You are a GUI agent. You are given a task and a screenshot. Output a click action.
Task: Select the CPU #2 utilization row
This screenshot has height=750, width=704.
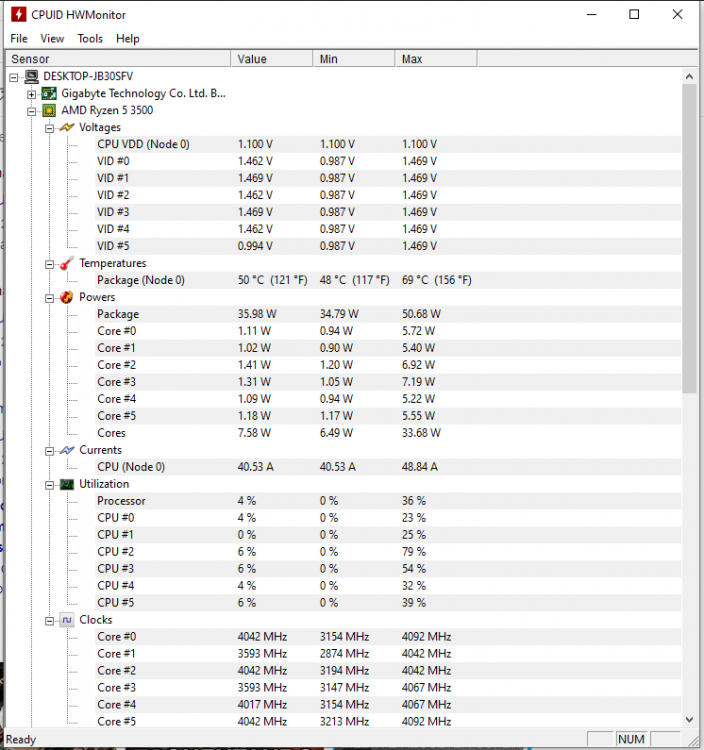388,551
